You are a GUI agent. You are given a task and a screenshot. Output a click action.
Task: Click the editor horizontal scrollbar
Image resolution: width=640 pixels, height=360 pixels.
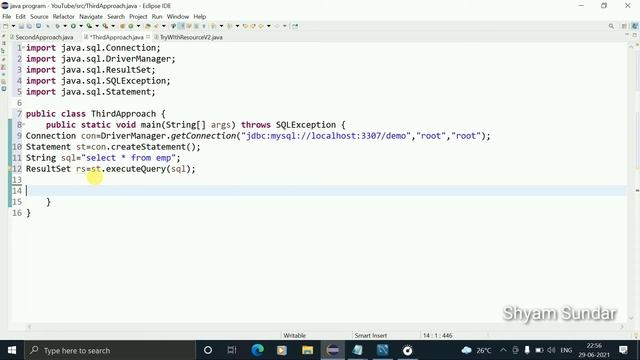click(325, 327)
